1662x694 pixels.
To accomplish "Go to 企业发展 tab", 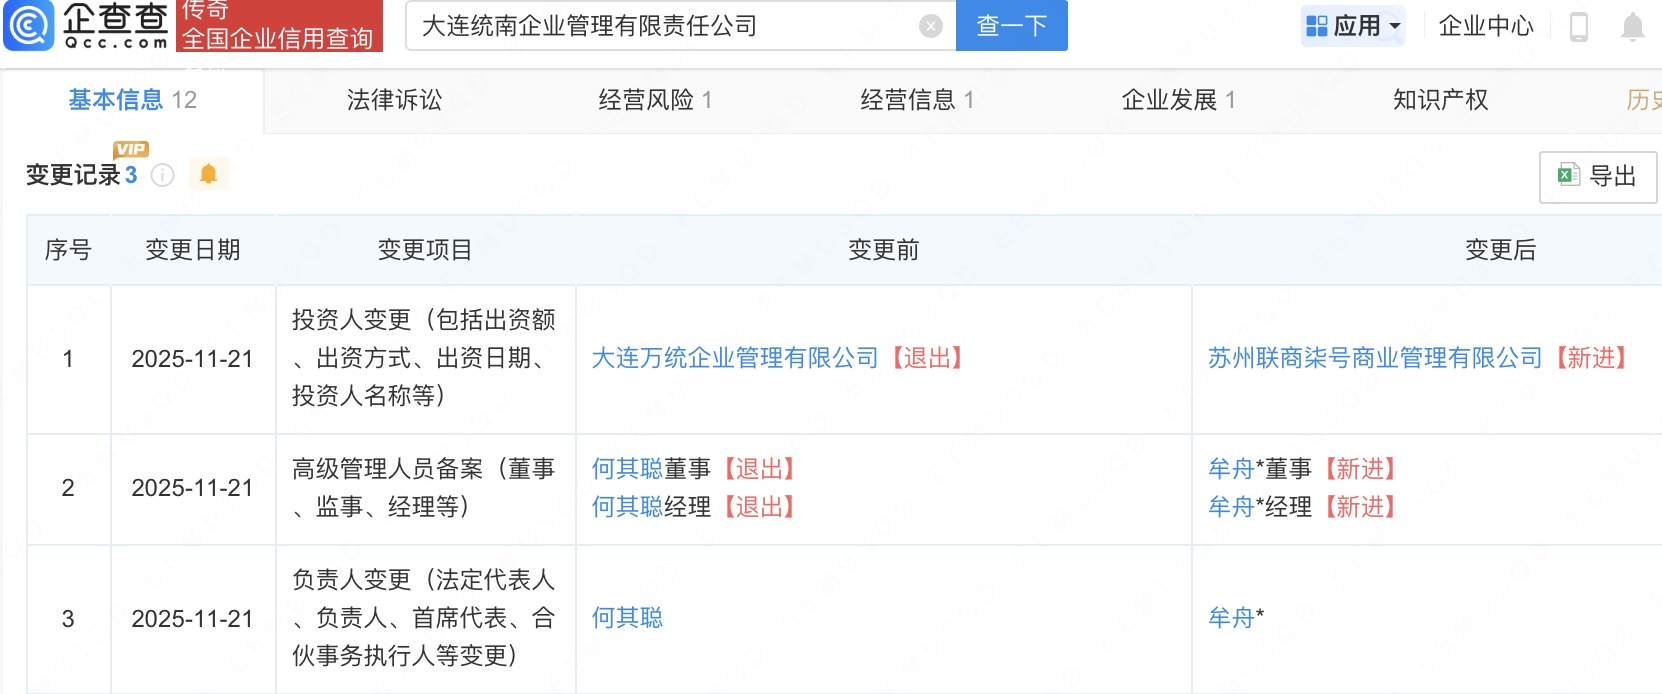I will tap(1178, 100).
